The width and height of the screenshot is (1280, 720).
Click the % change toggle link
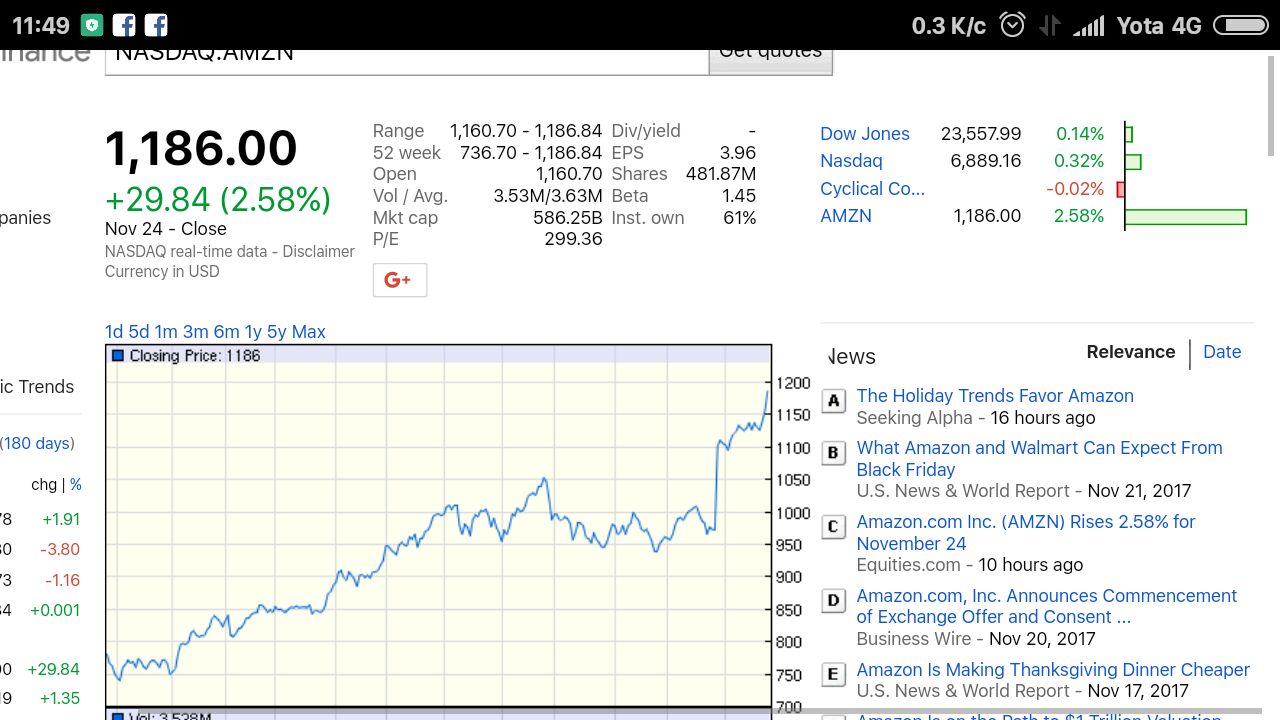(x=76, y=485)
